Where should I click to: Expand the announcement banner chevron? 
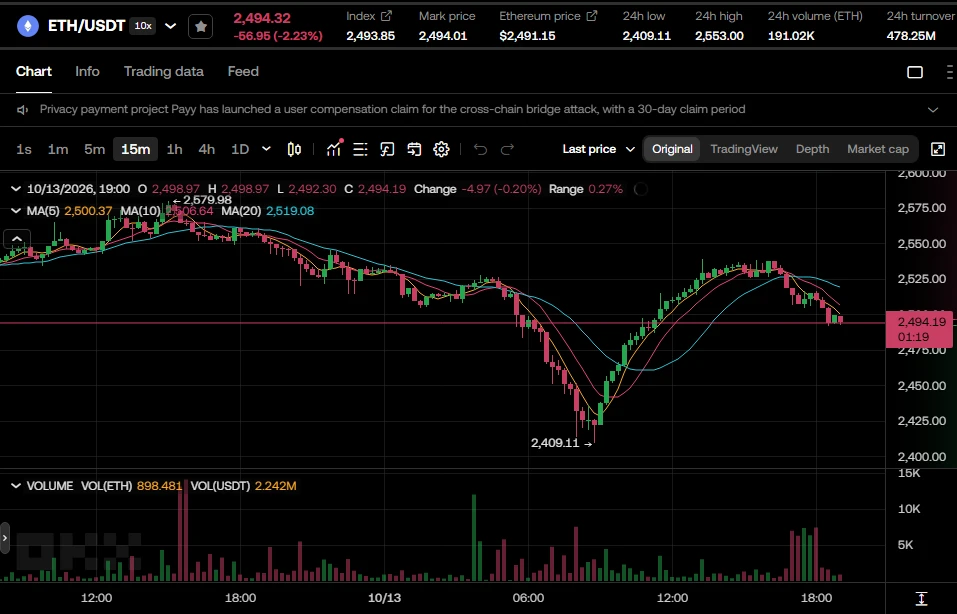point(933,110)
